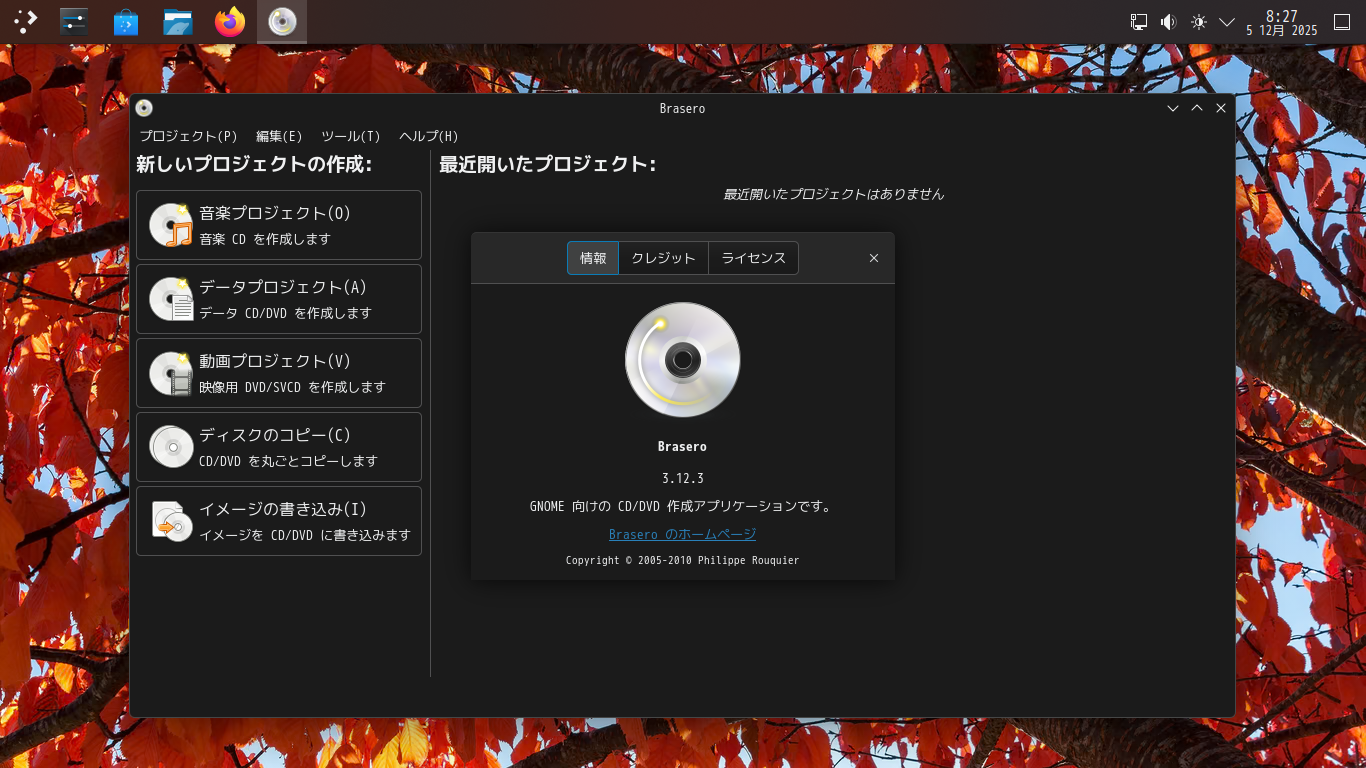
Task: Click the GNOME 向けの CD/DVD description text
Action: (x=683, y=506)
